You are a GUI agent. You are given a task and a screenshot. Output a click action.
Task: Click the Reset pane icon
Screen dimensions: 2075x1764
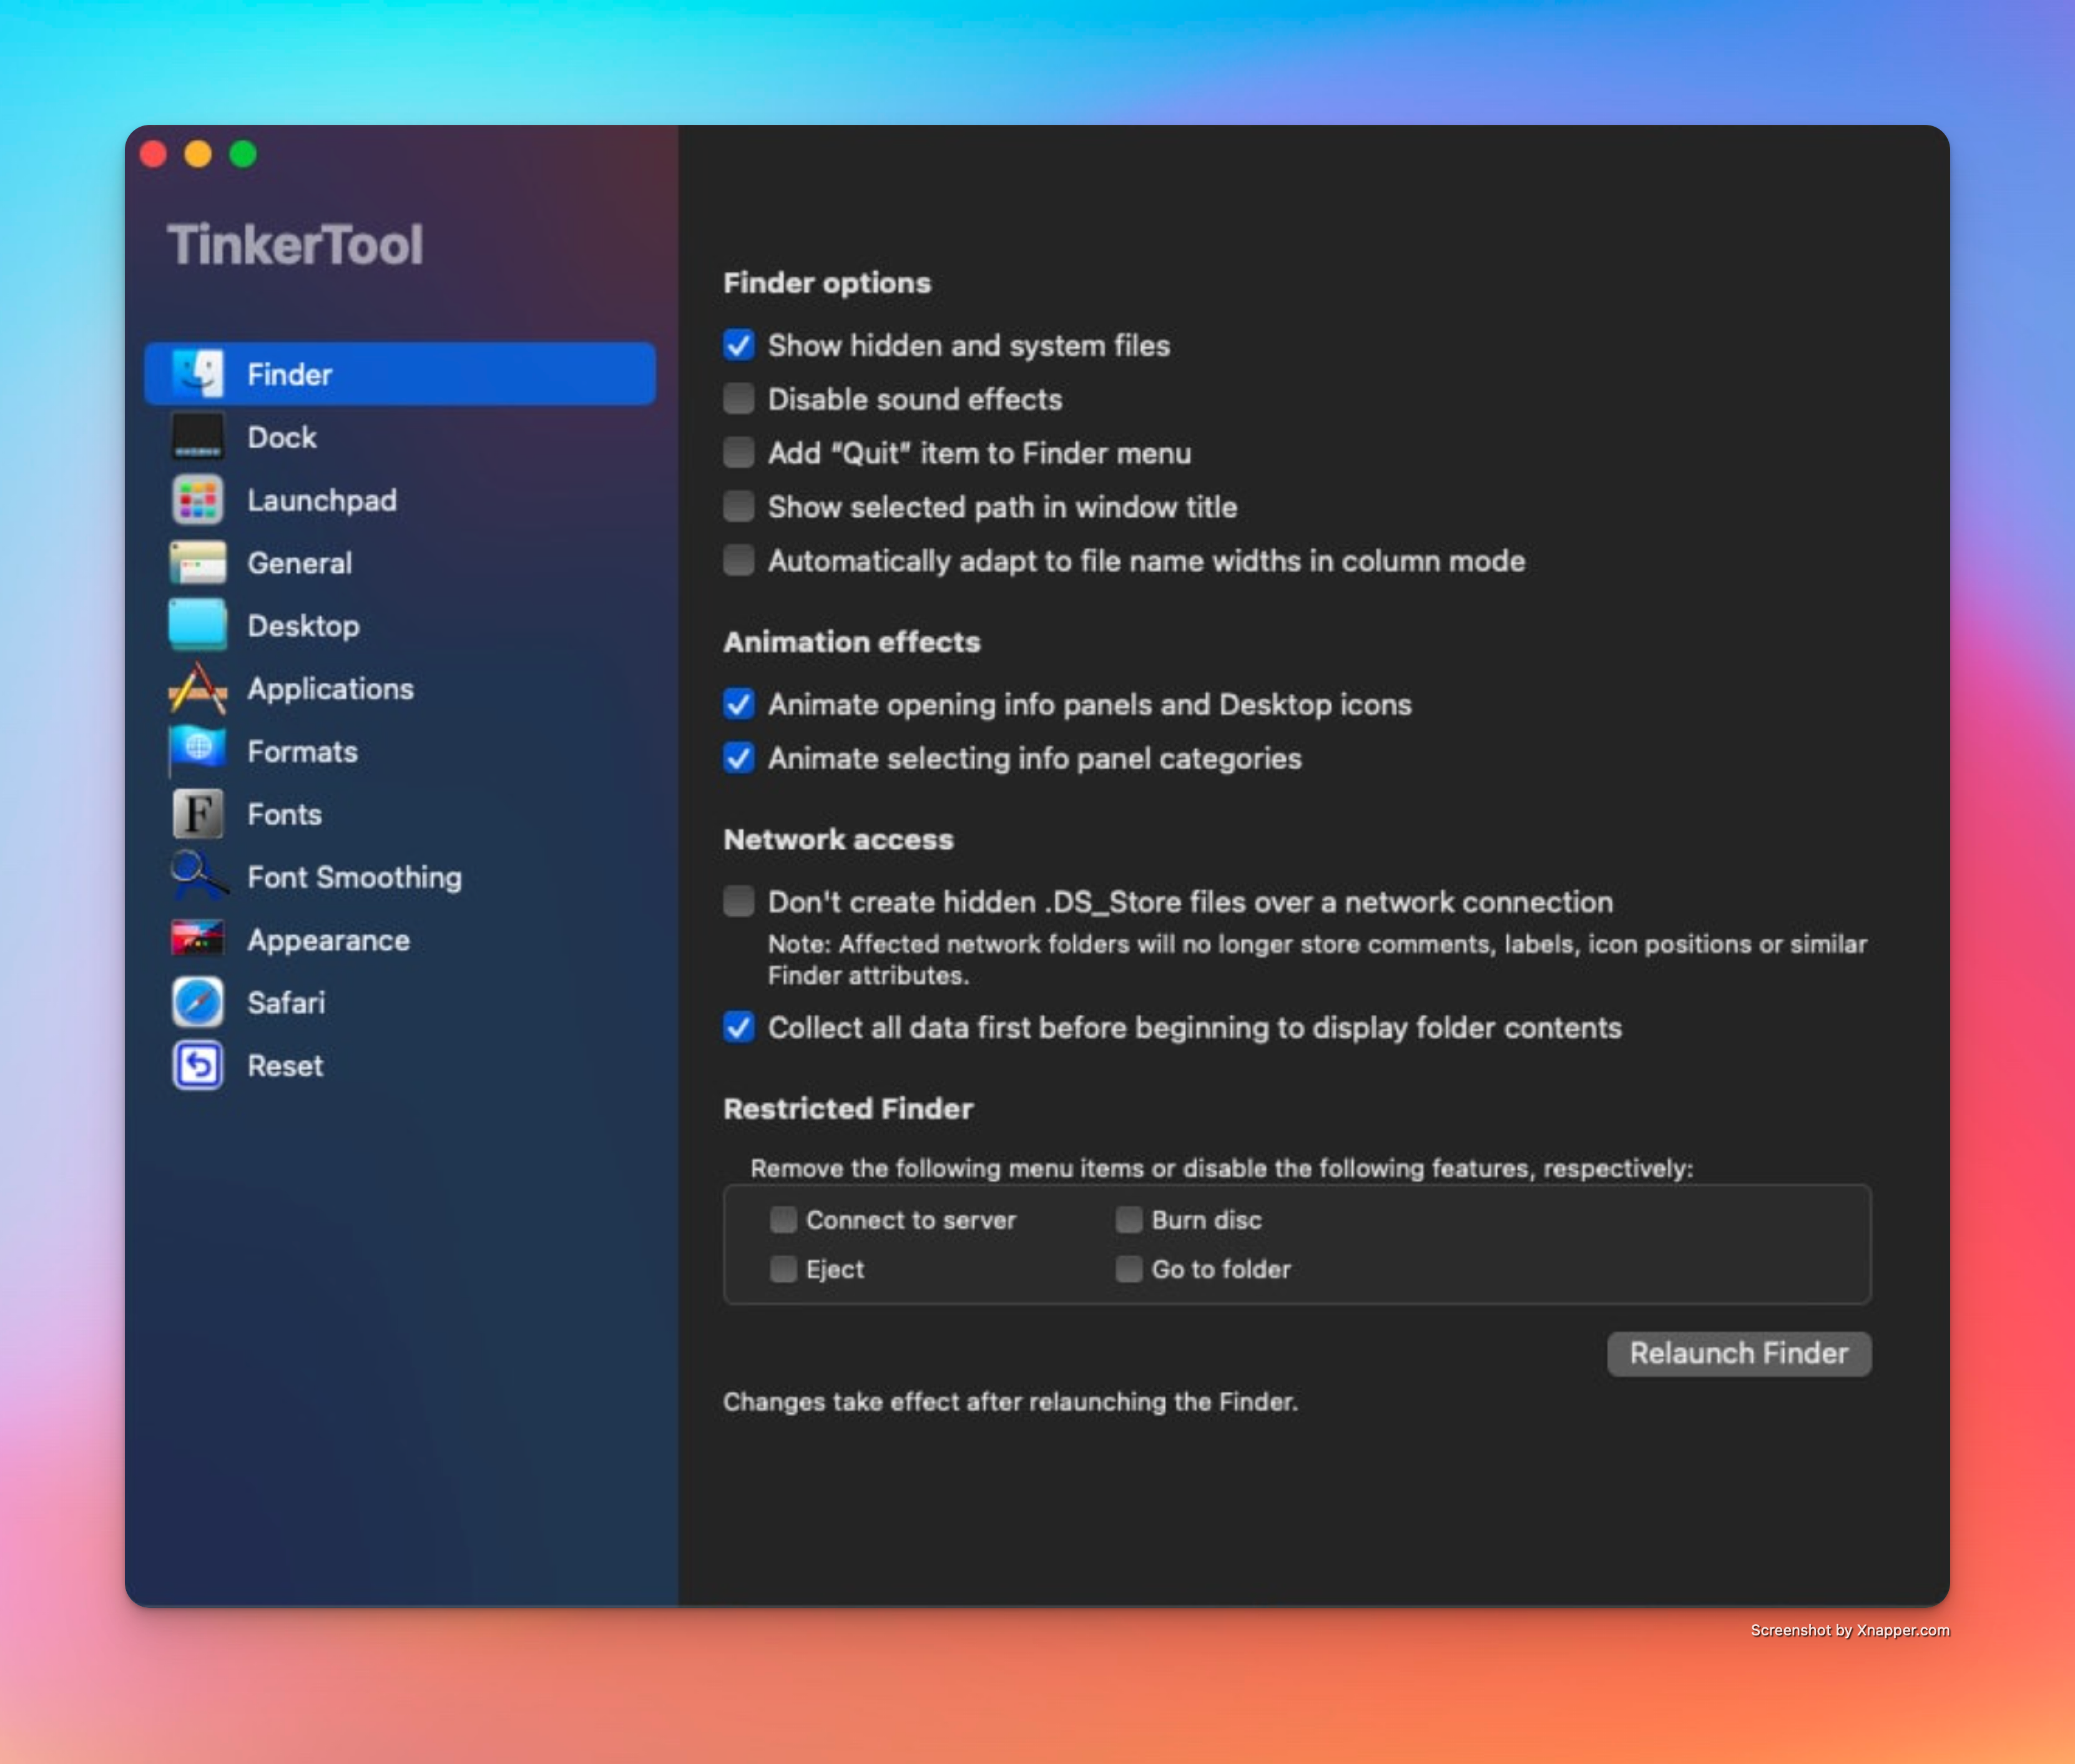[x=197, y=1065]
